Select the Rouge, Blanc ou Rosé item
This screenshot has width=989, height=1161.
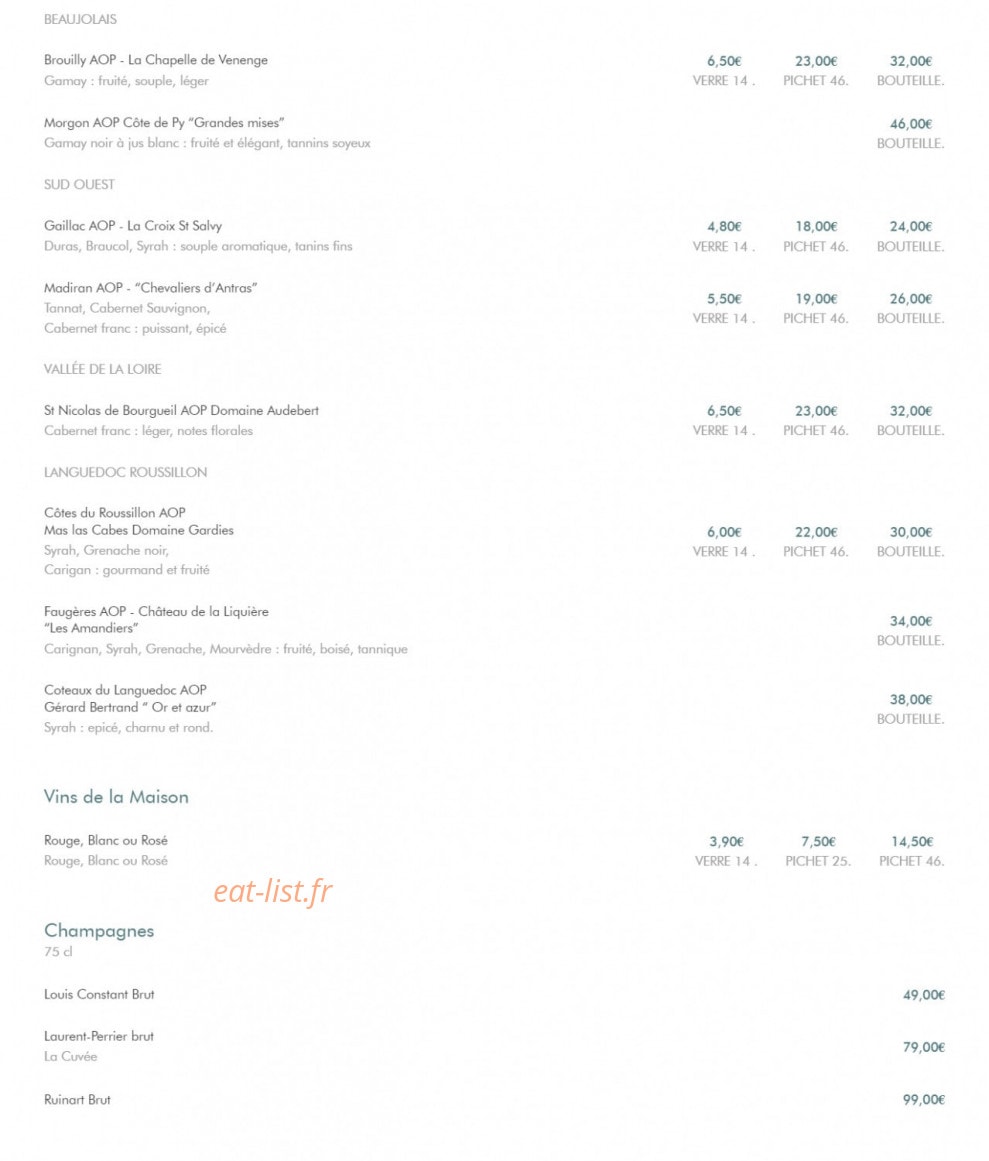pos(106,840)
